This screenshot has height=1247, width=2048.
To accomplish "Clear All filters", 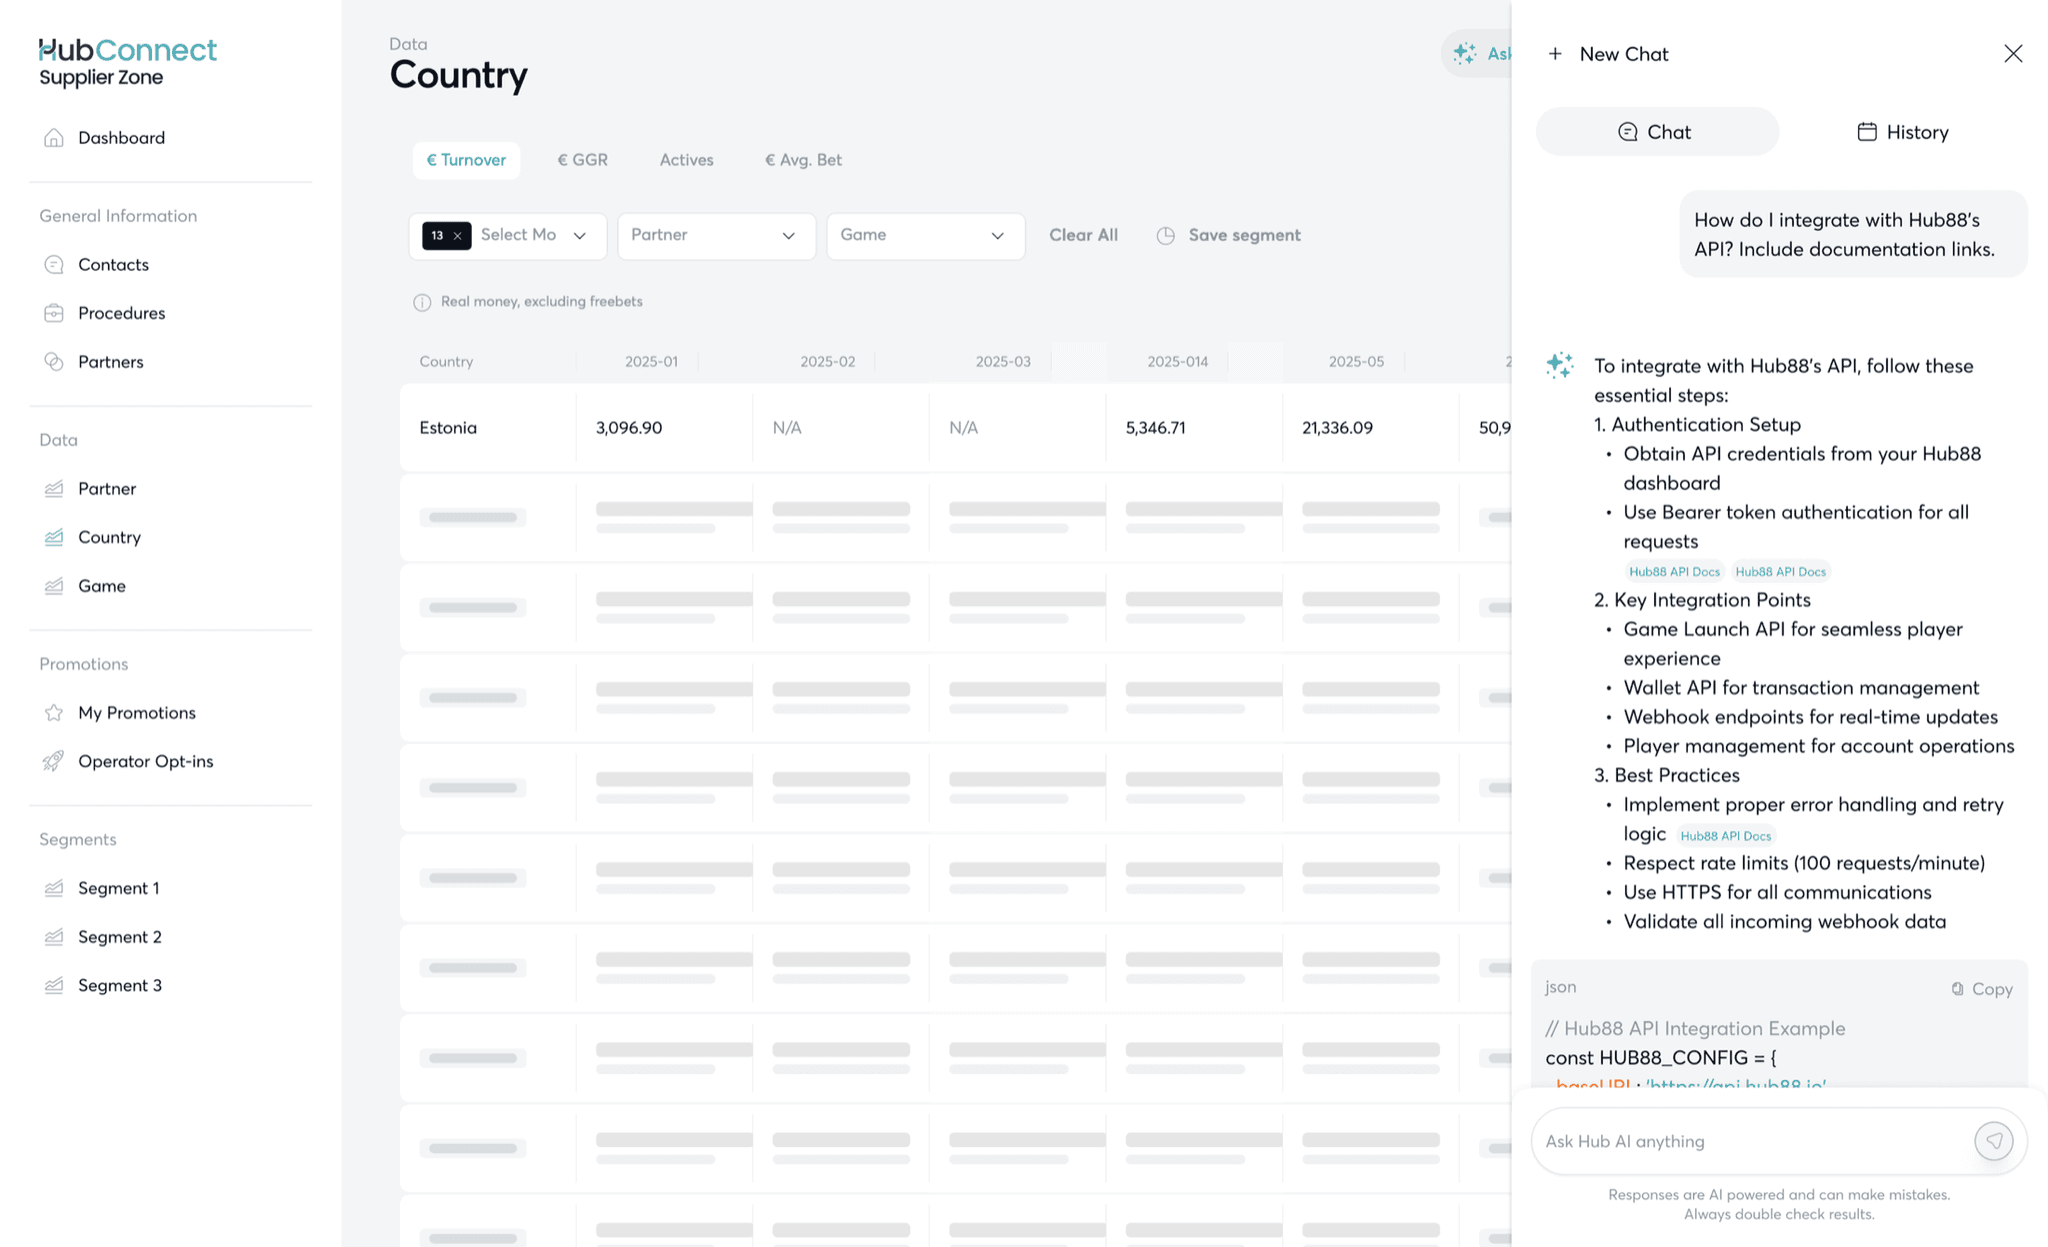I will point(1083,235).
